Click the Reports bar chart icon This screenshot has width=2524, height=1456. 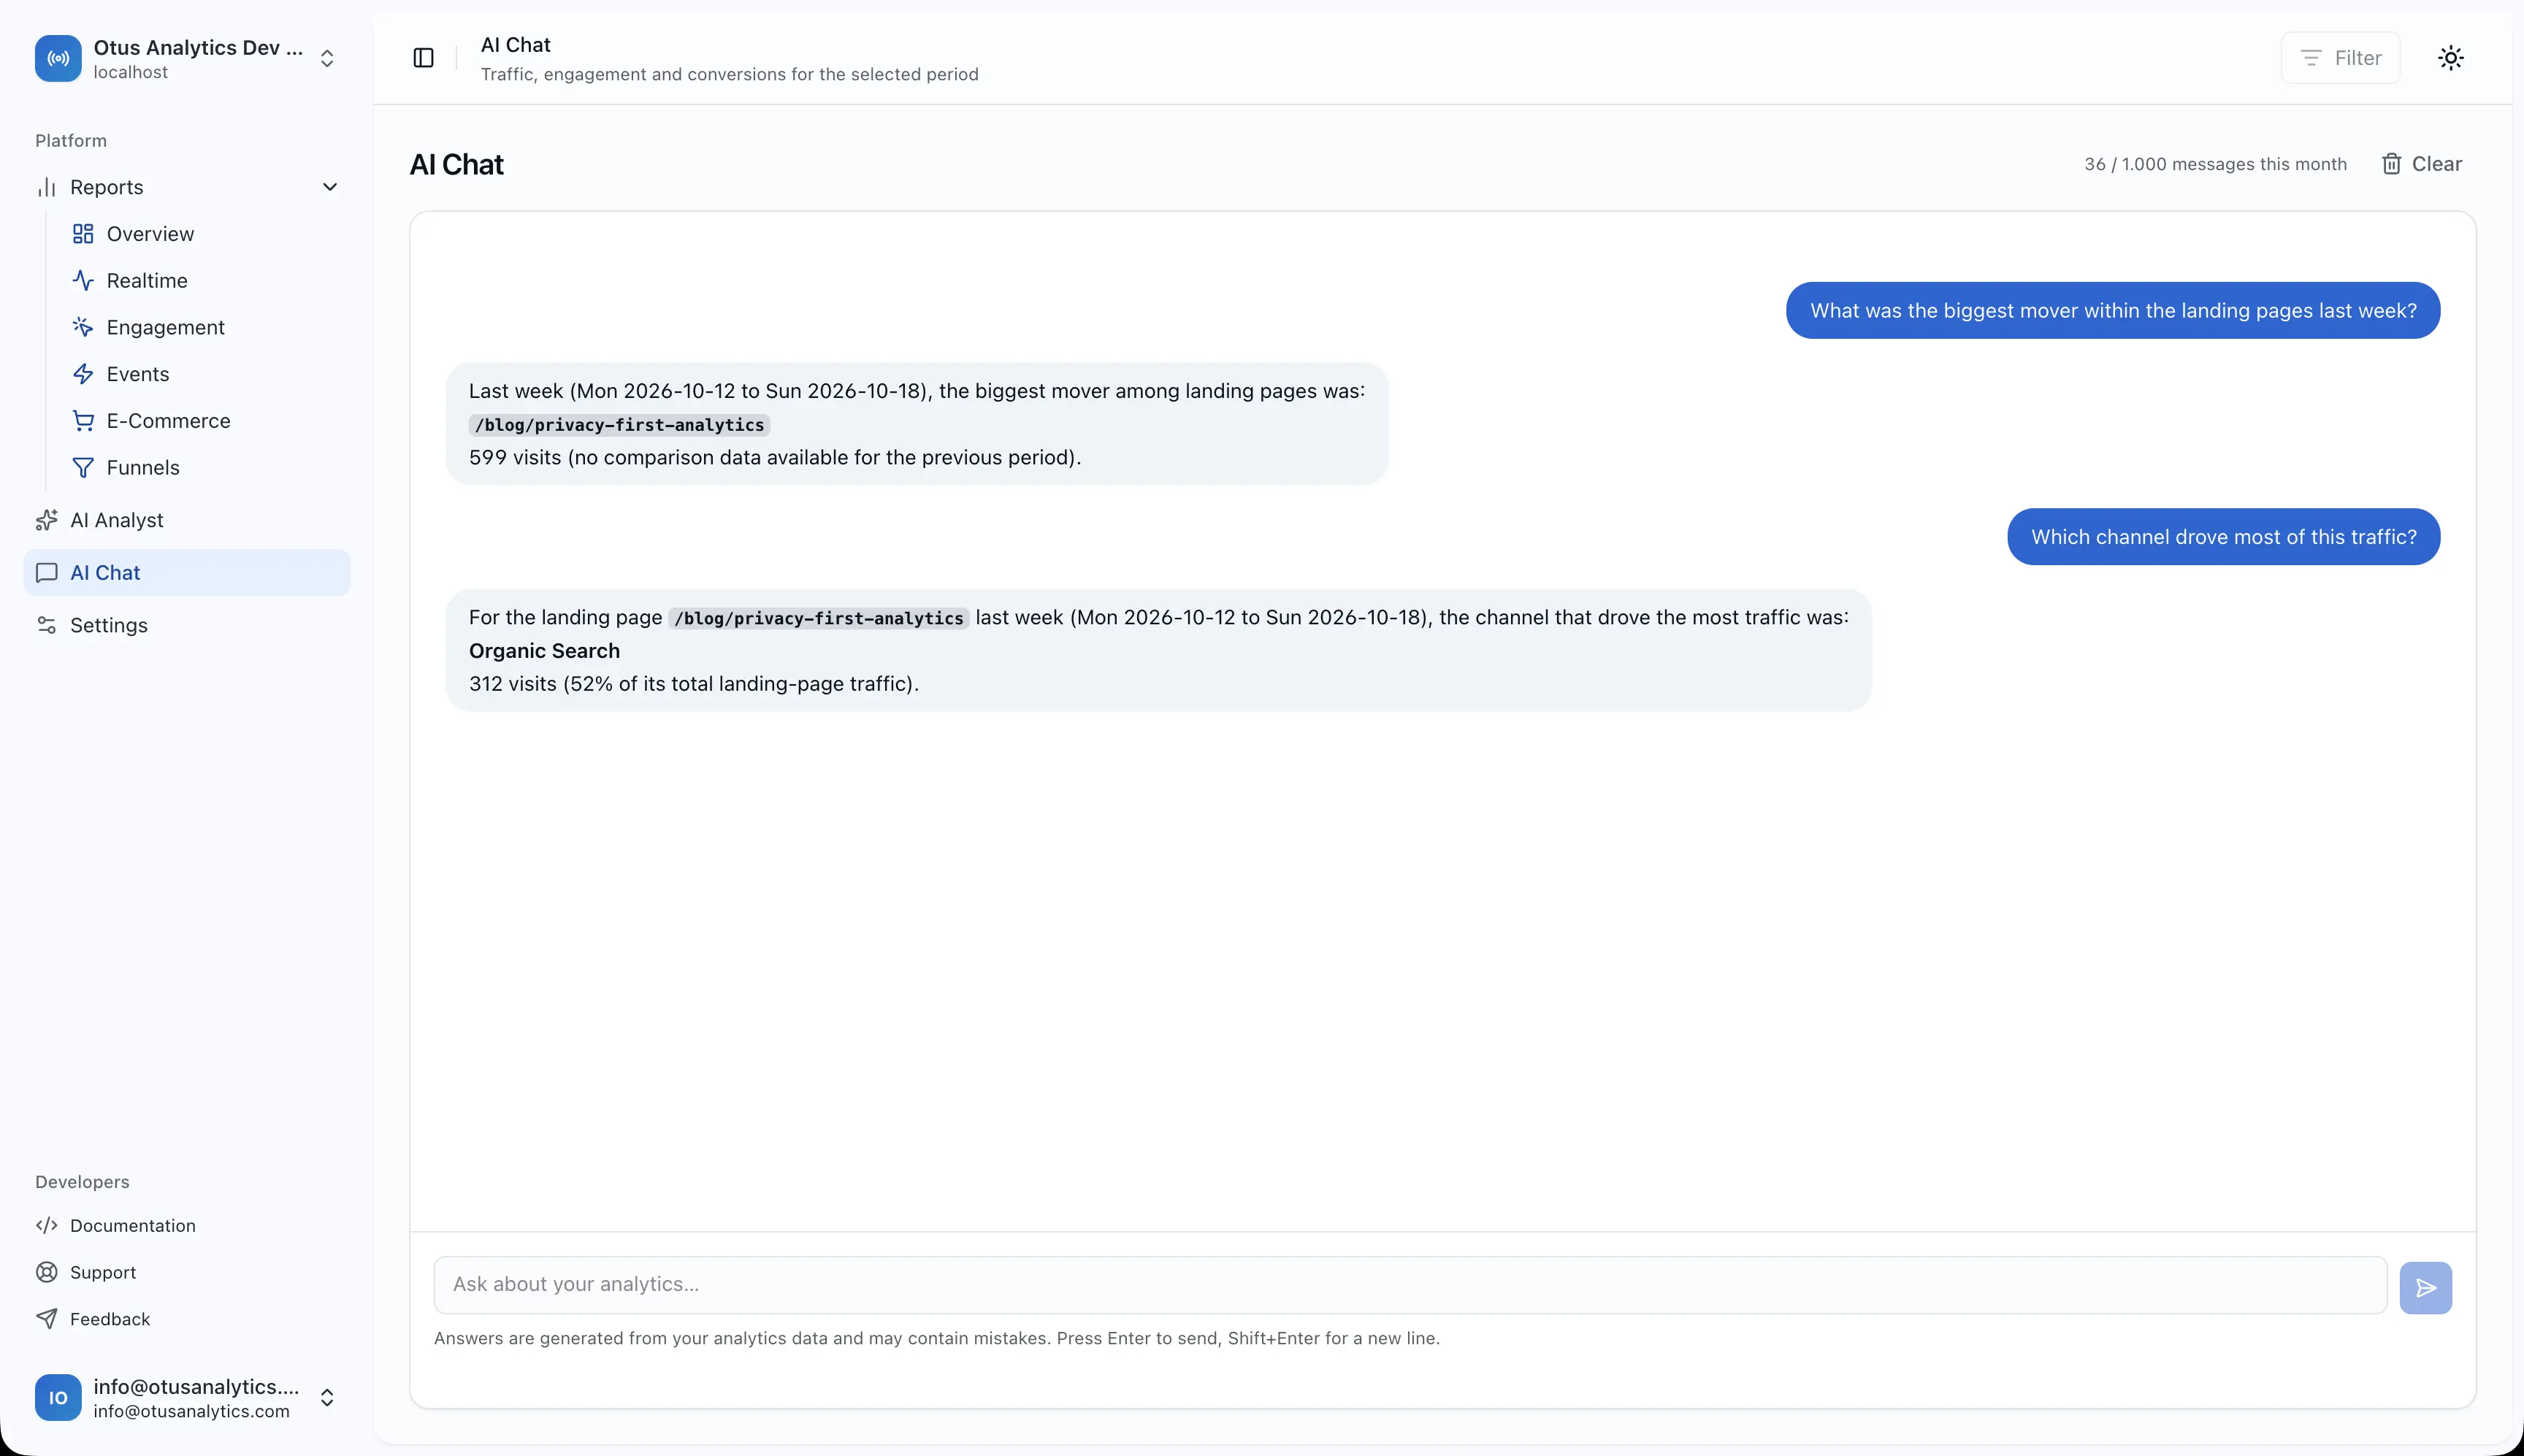(x=46, y=187)
